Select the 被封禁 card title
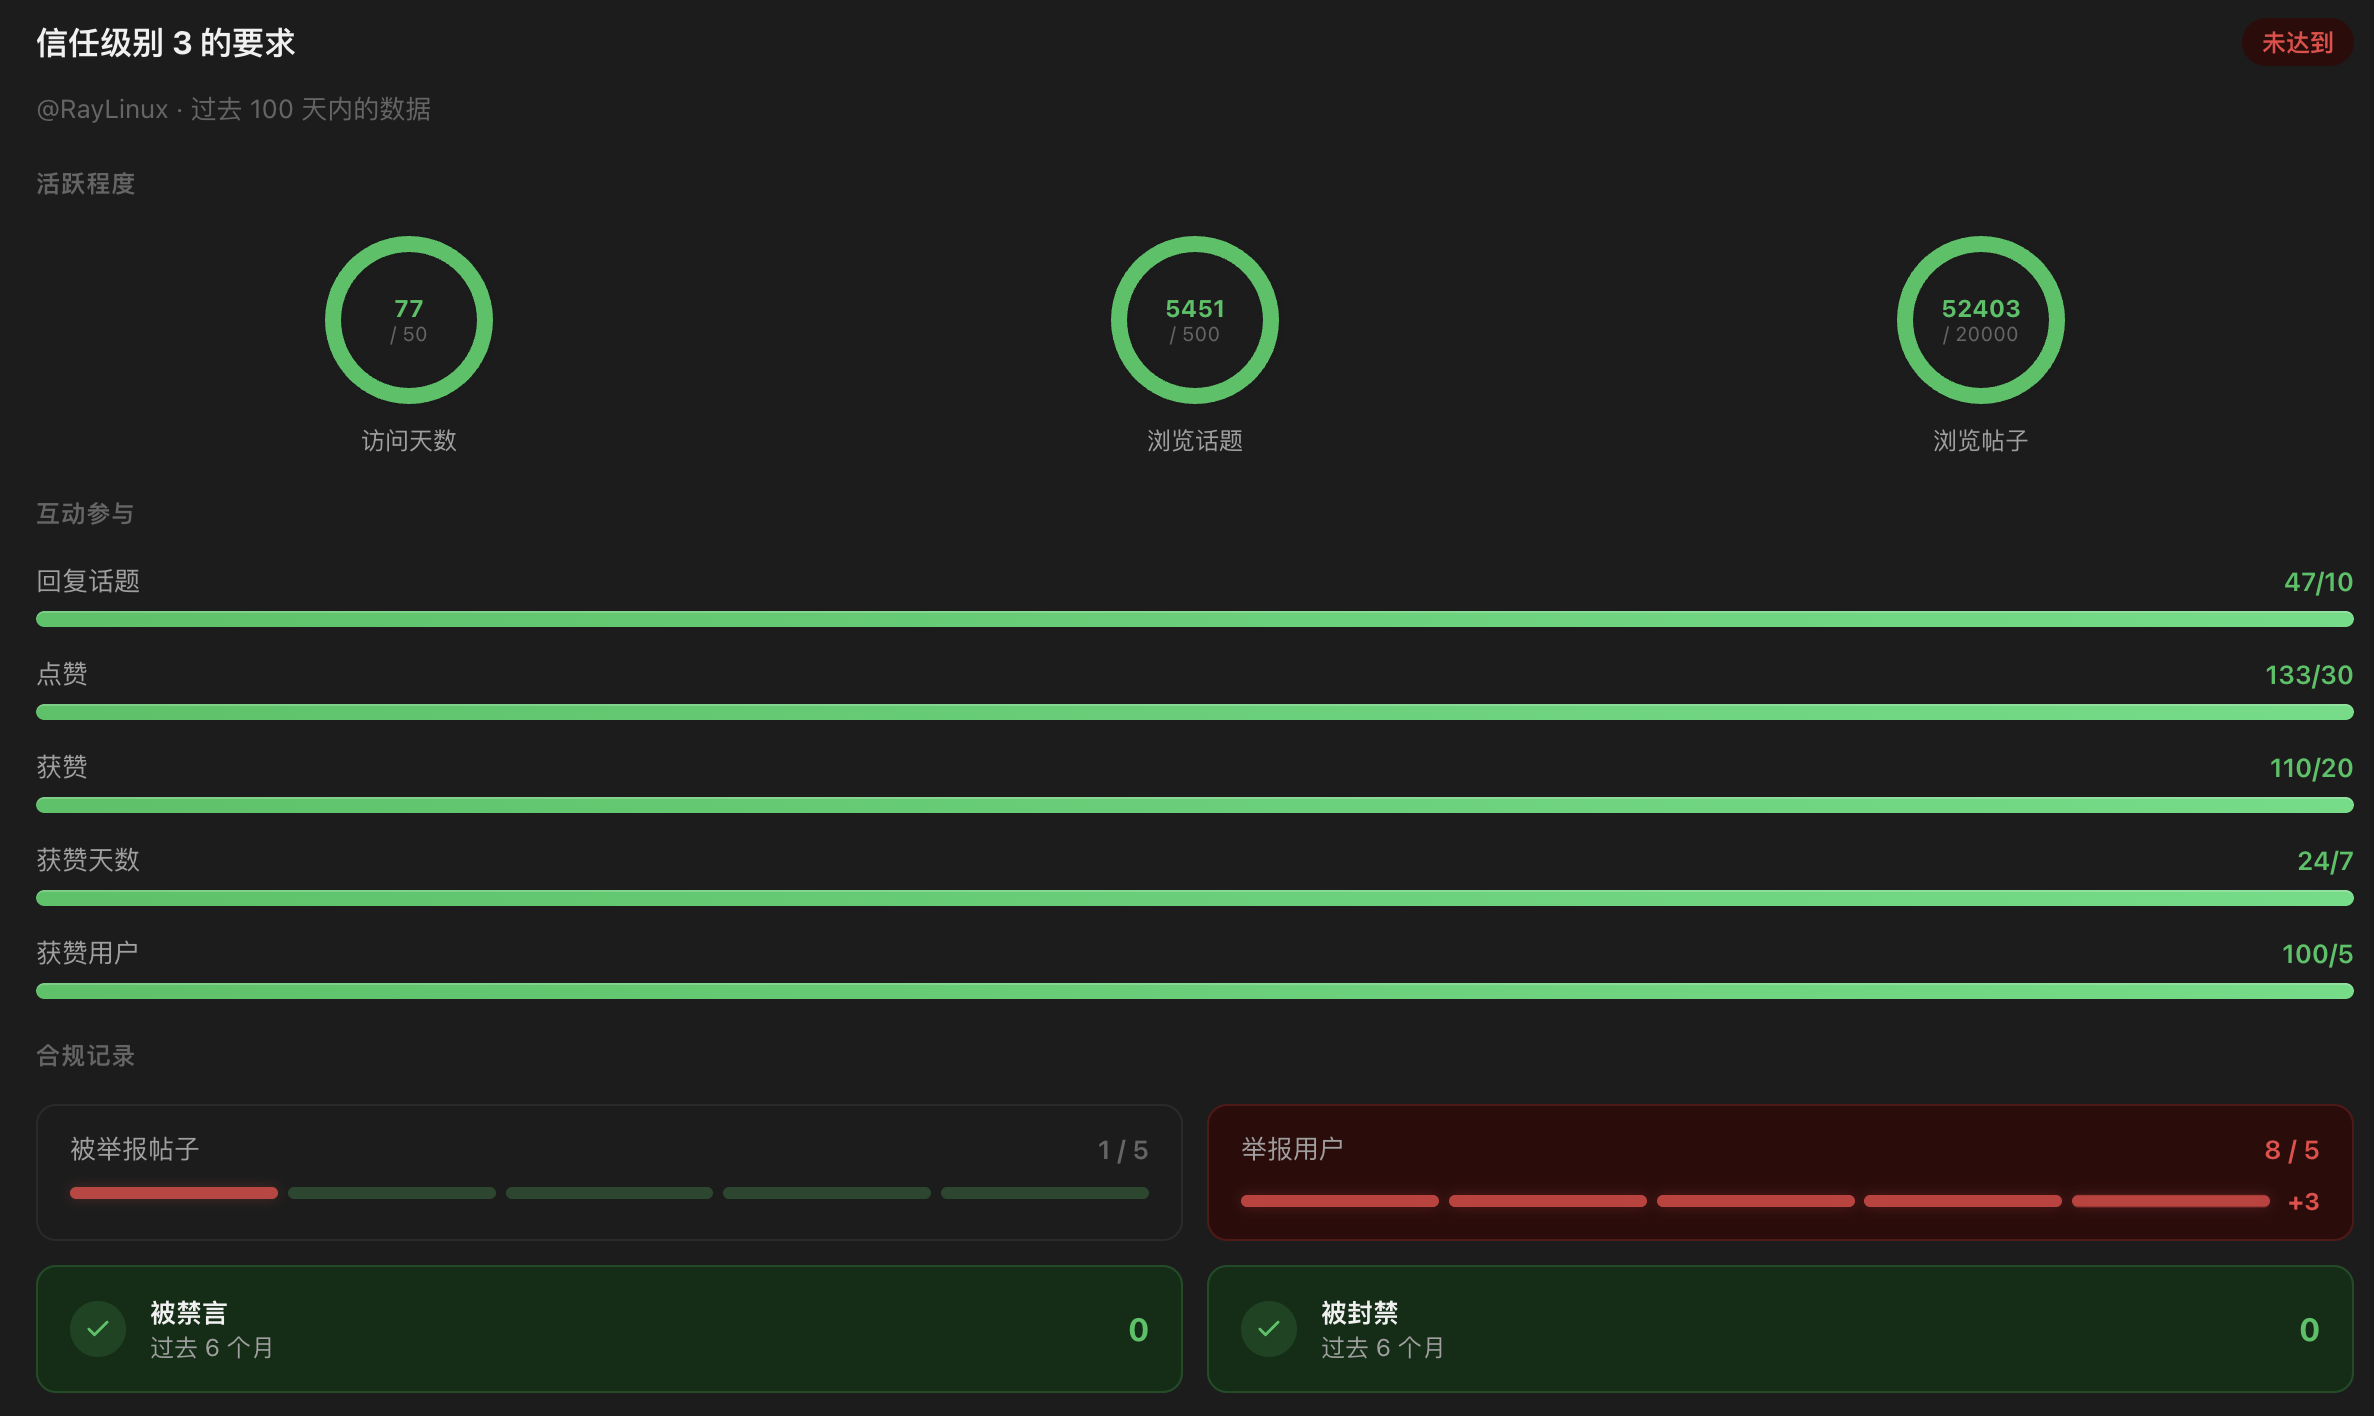The image size is (2374, 1416). pyautogui.click(x=1360, y=1312)
